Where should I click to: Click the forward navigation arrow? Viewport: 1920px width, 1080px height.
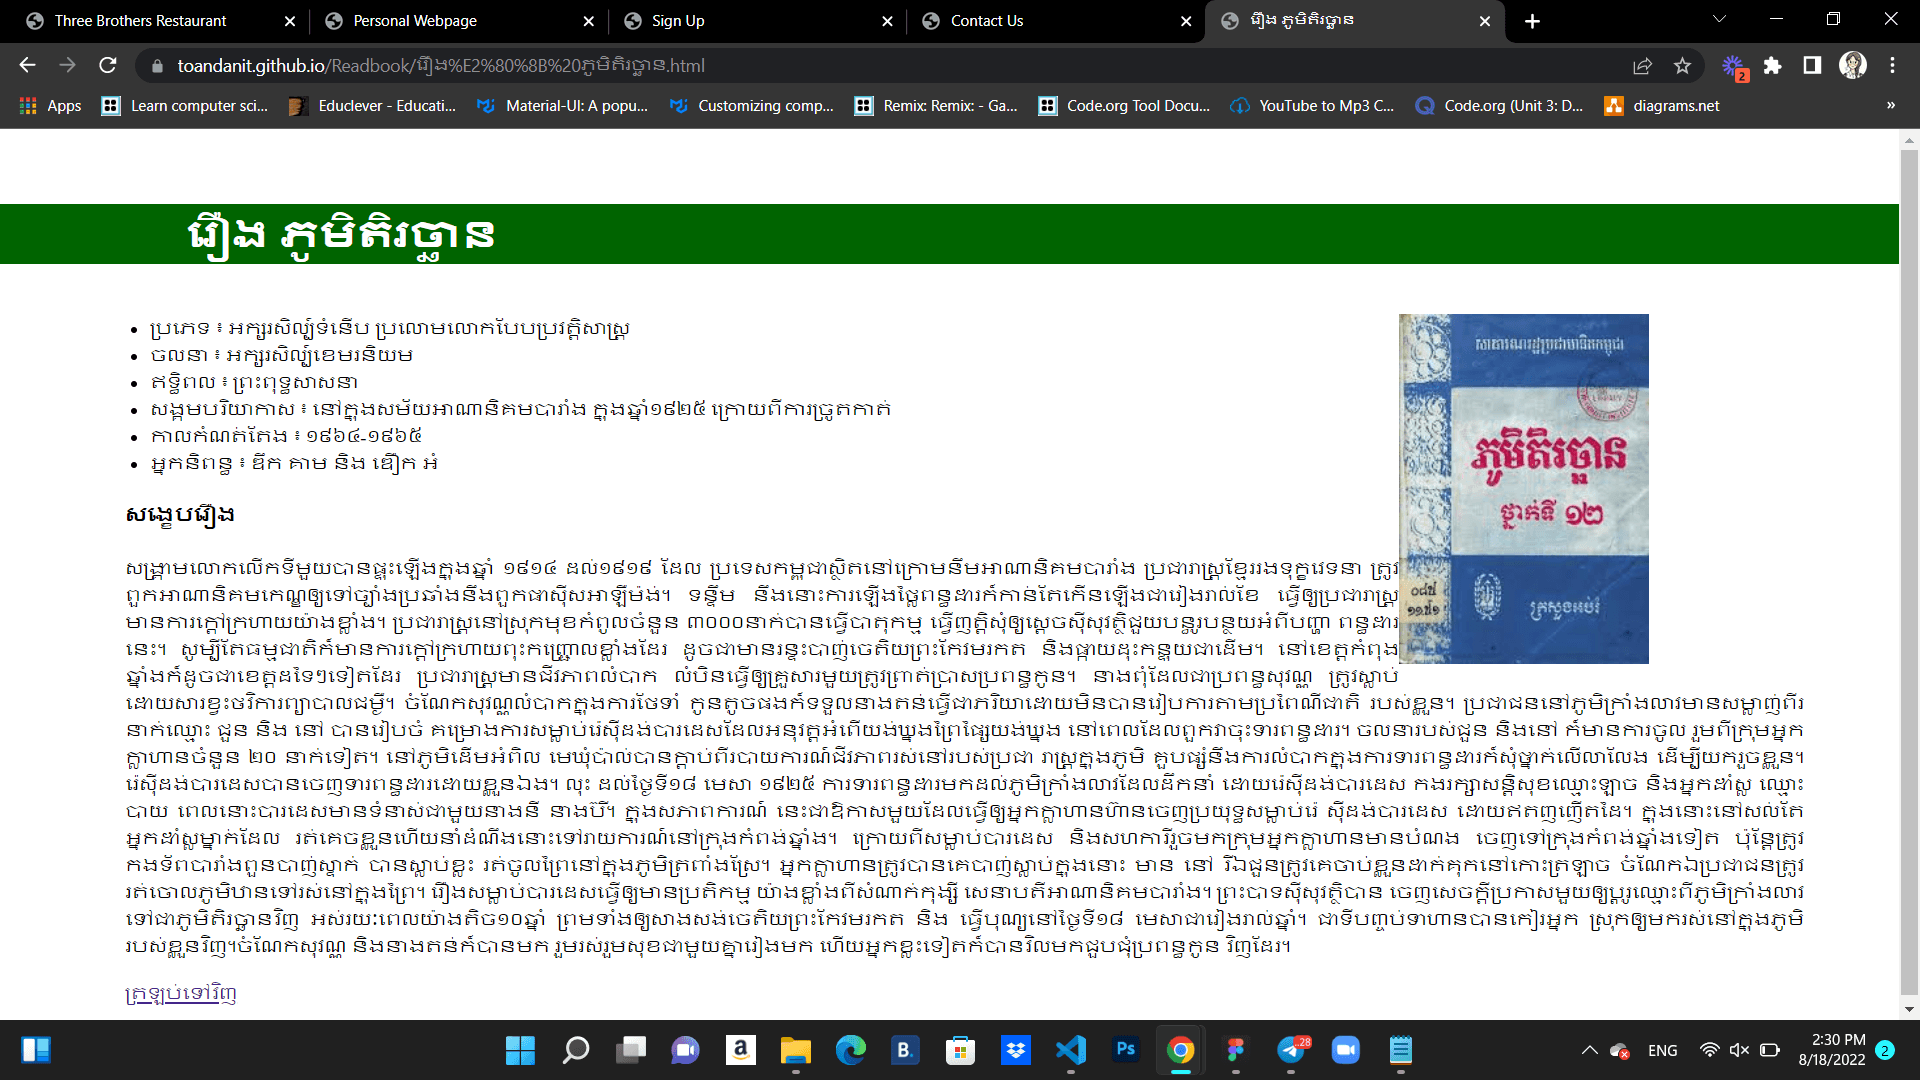67,65
